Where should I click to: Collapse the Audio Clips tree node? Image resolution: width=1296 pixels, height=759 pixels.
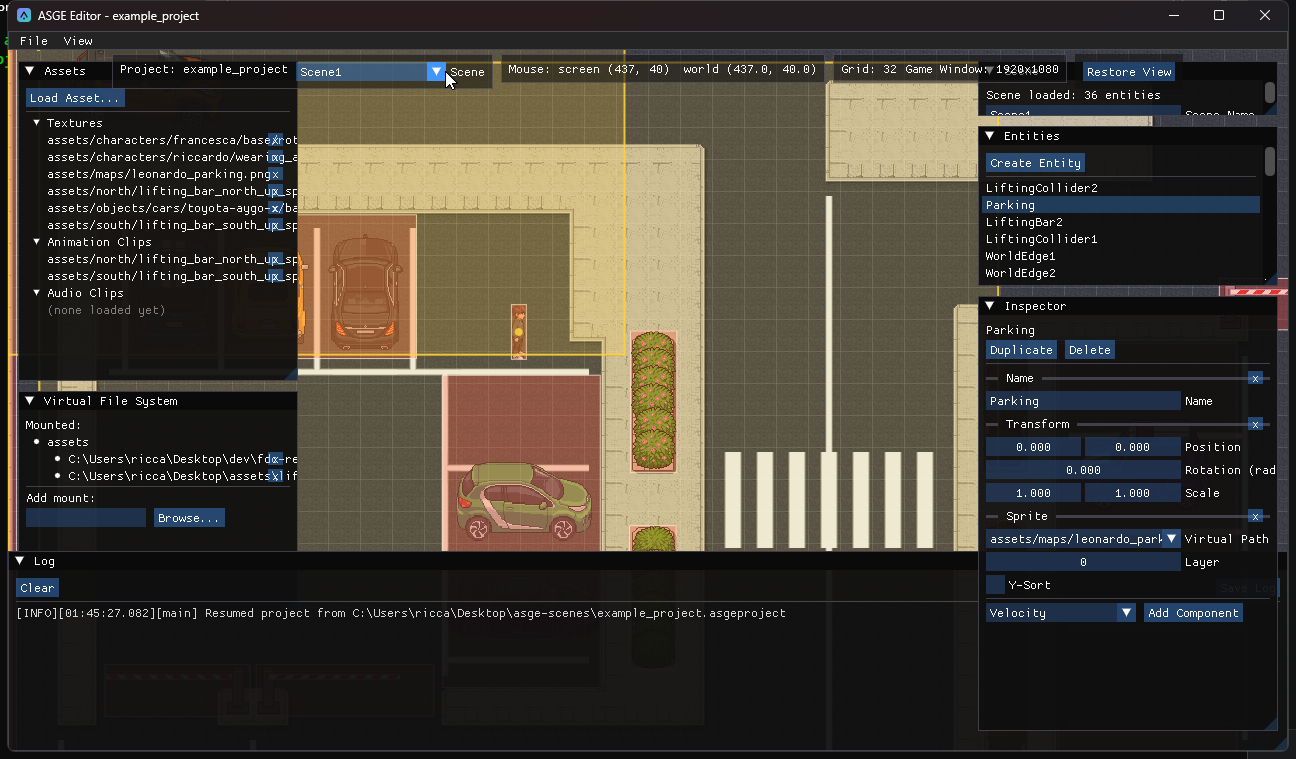coord(37,293)
